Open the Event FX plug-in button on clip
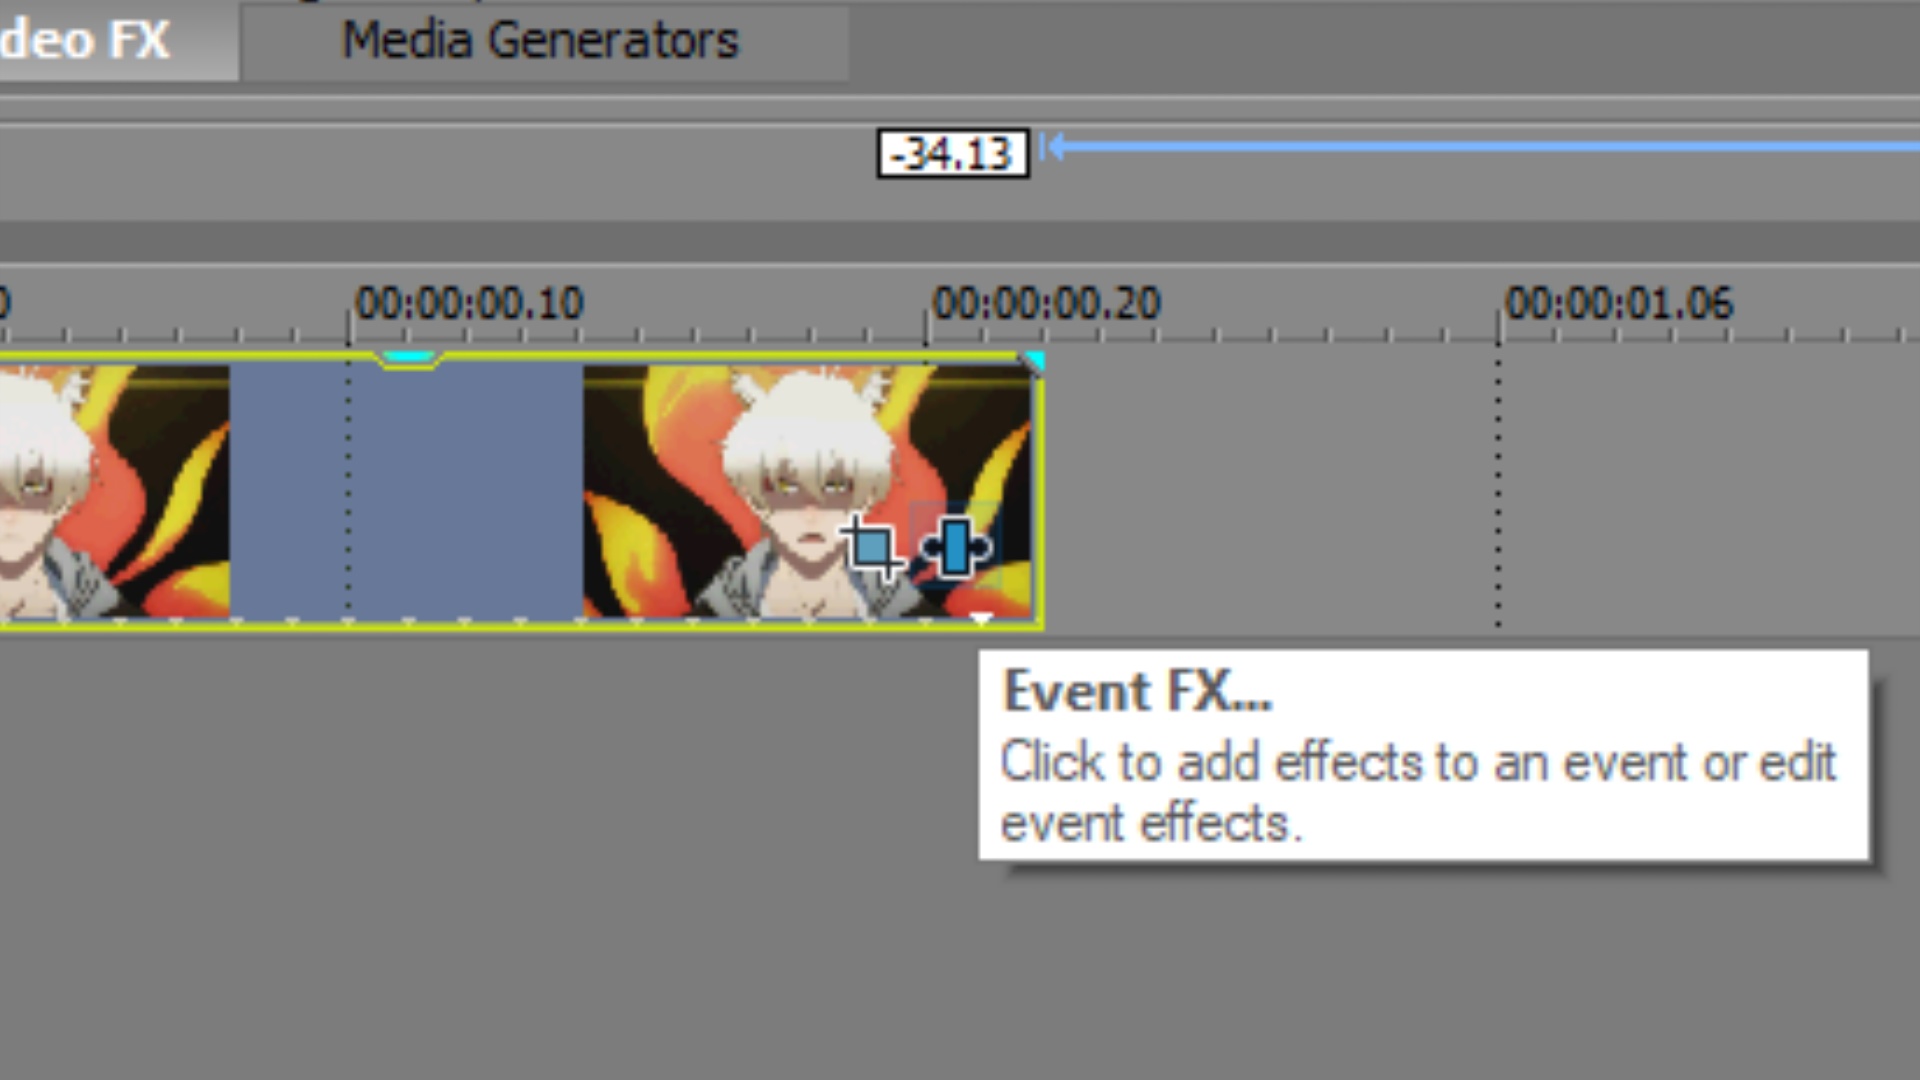This screenshot has width=1920, height=1080. (x=956, y=547)
